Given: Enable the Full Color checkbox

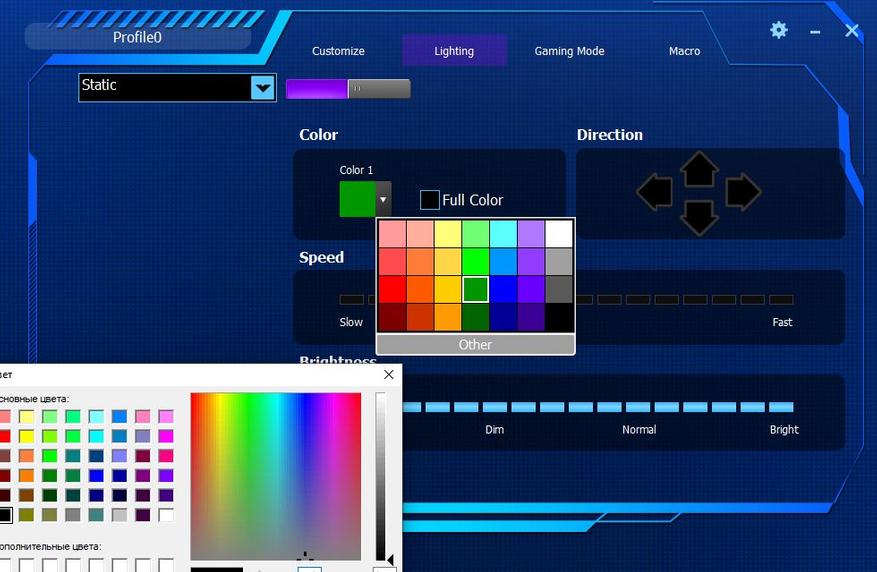Looking at the screenshot, I should point(430,200).
